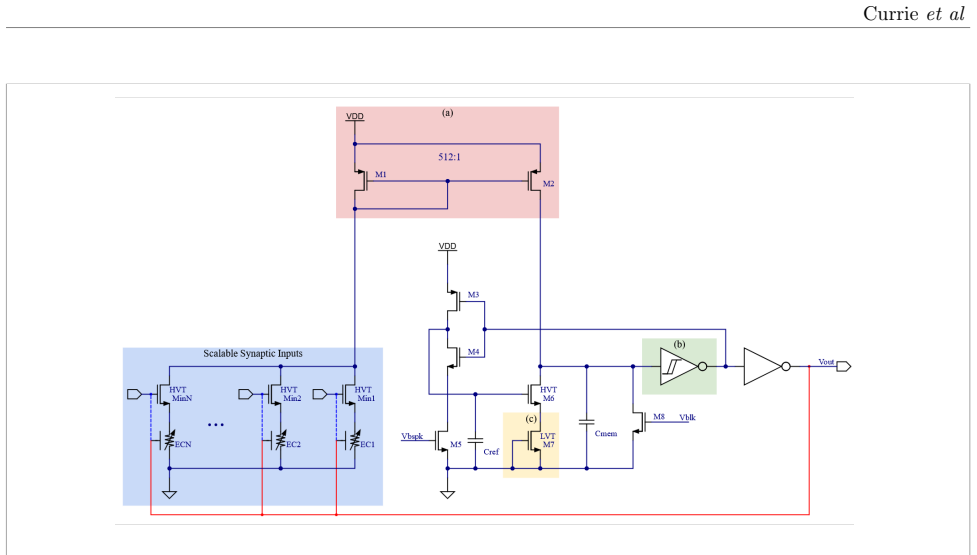977x555 pixels.
Task: Click the "EC2" text label
Action: [293, 444]
